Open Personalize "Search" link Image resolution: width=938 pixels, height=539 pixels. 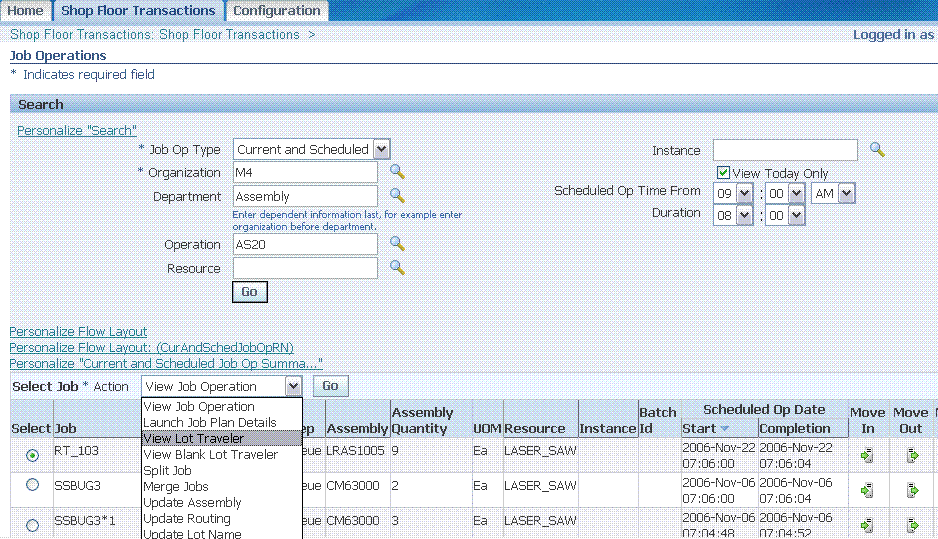pyautogui.click(x=77, y=130)
